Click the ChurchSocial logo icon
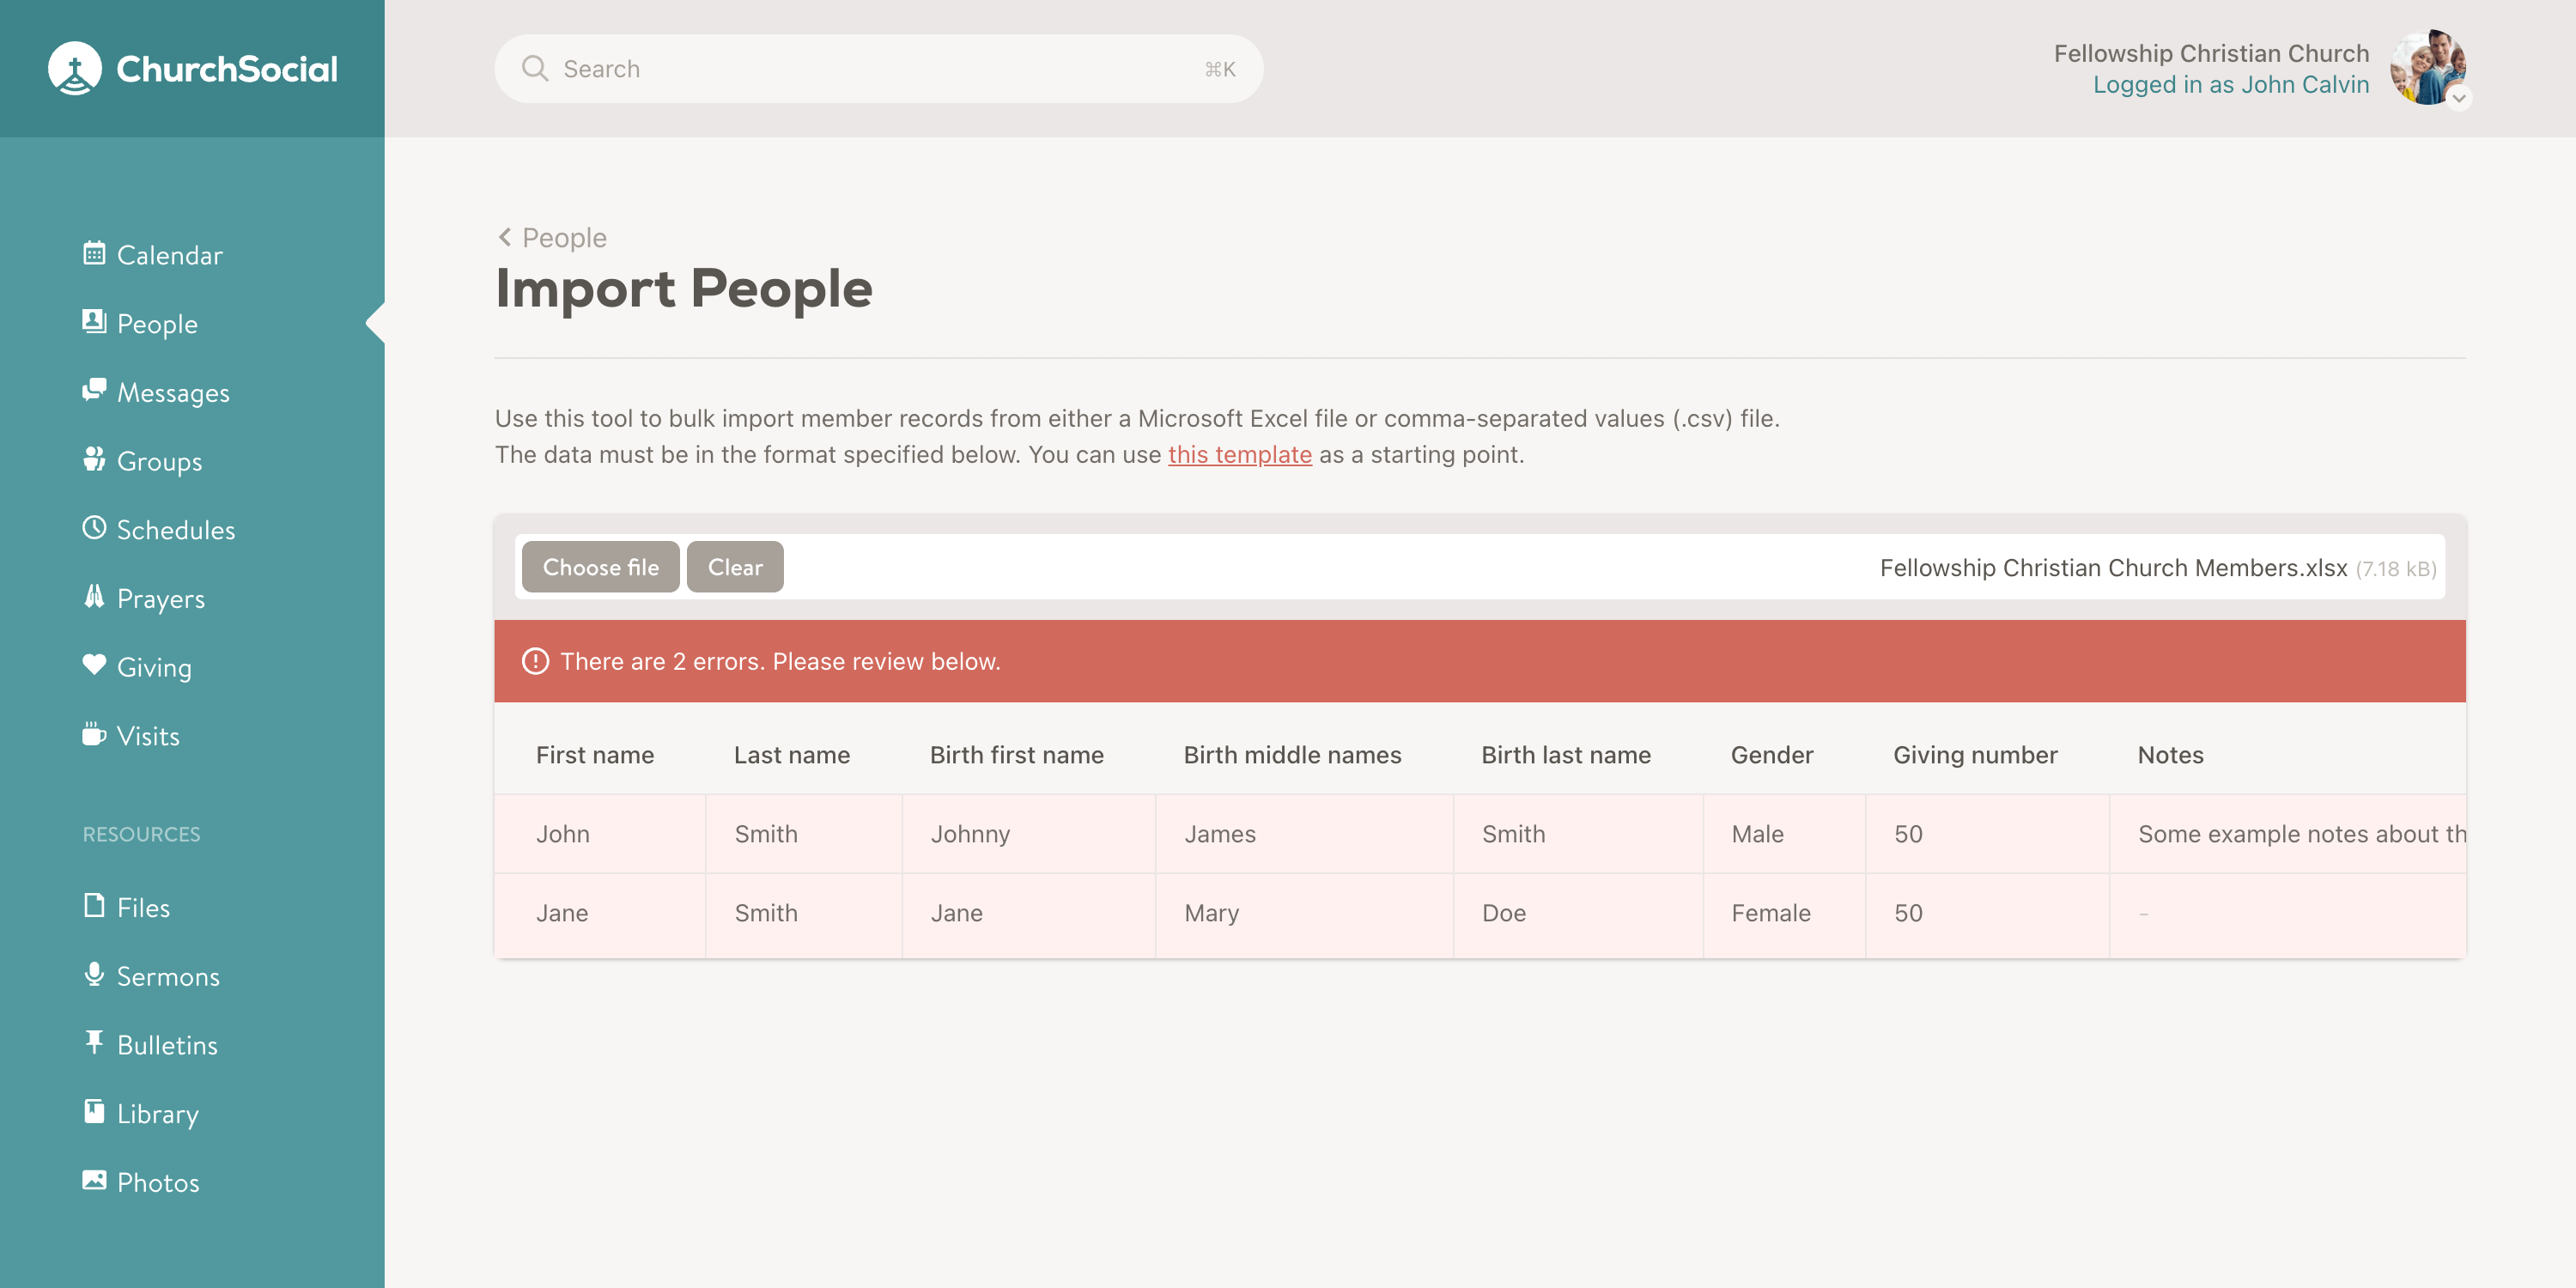 pyautogui.click(x=75, y=68)
